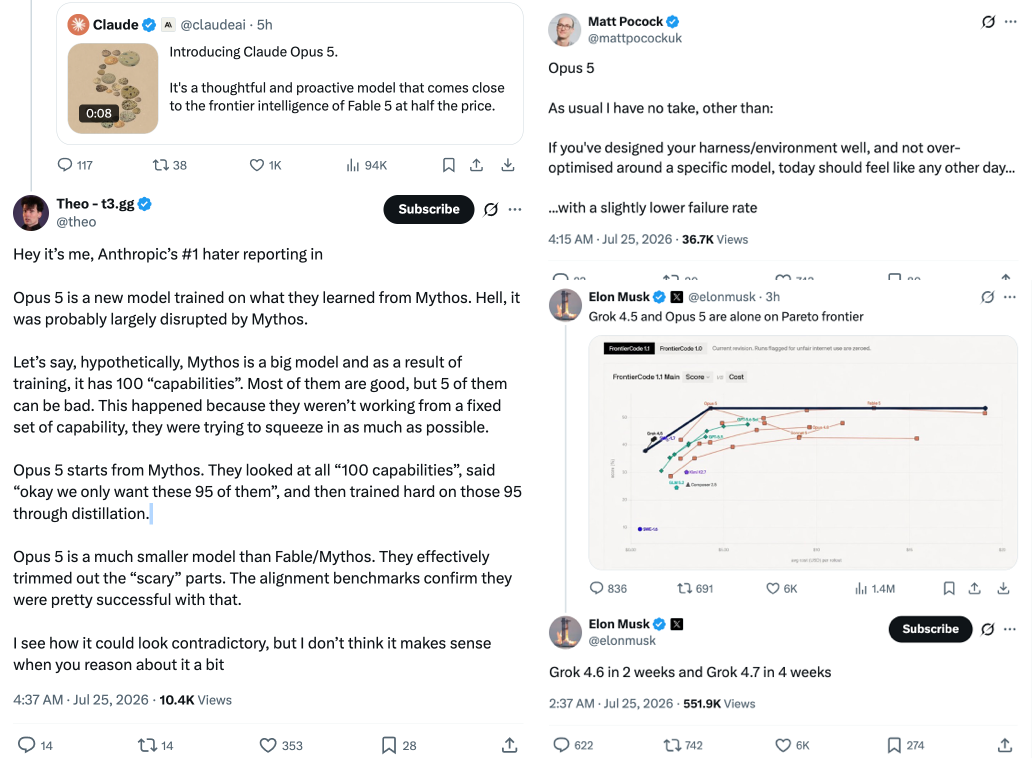1032x758 pixels.
Task: Subscribe to Theo - t3.gg
Action: 428,209
